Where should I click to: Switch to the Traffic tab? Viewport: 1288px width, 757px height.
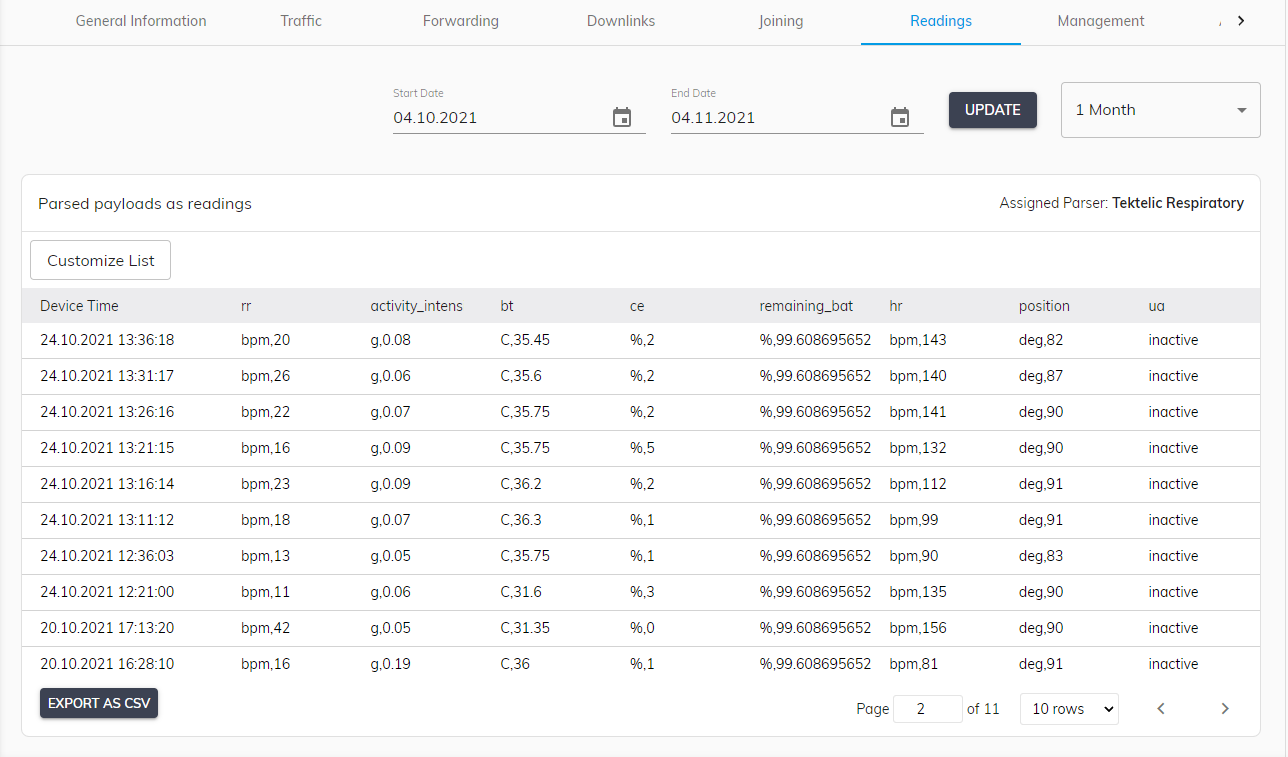pos(301,21)
